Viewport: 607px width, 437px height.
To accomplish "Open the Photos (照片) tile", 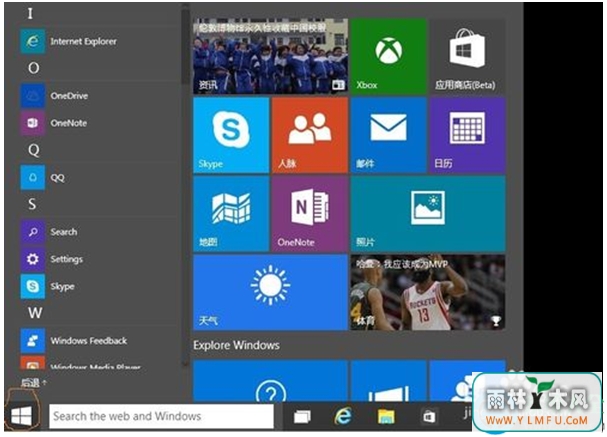I will pos(428,214).
